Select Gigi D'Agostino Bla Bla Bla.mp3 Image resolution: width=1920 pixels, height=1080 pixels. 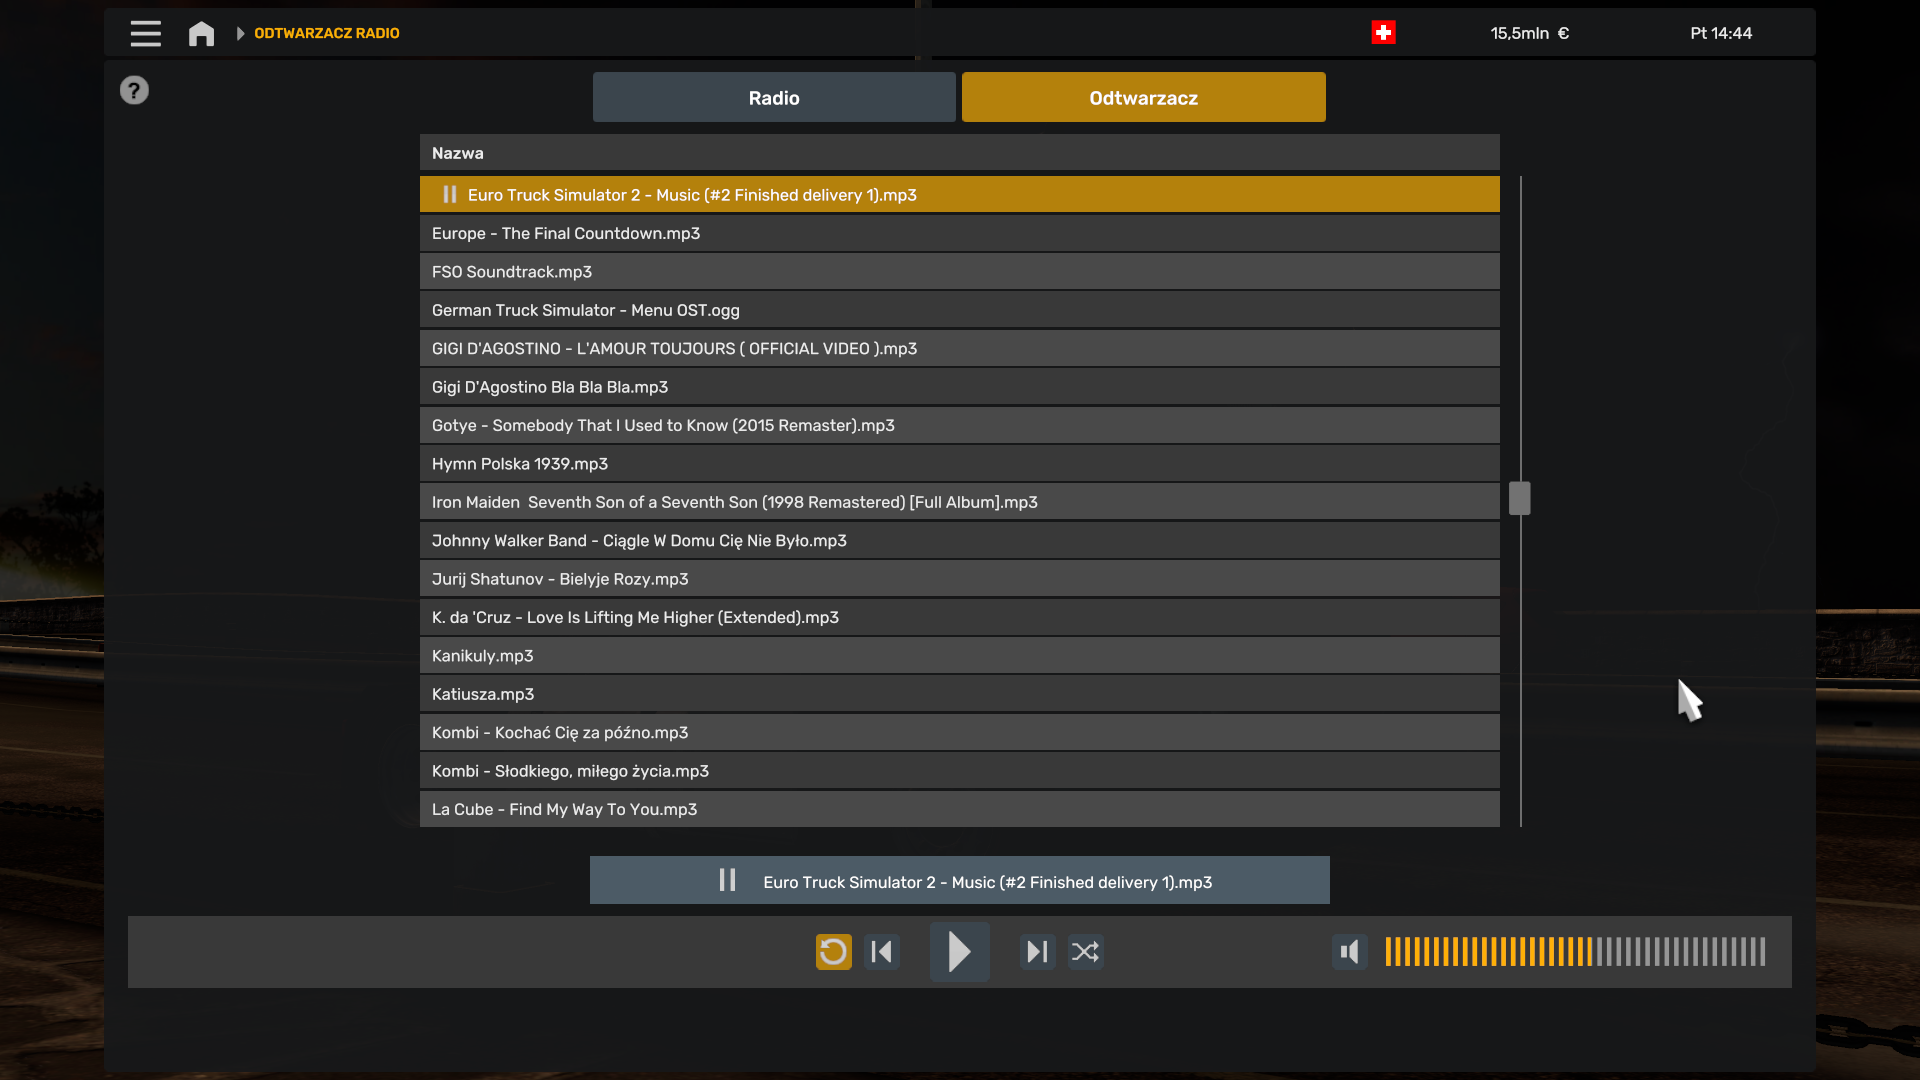tap(550, 387)
